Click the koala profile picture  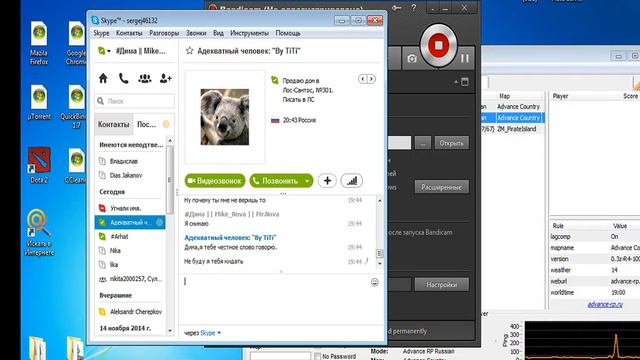224,117
